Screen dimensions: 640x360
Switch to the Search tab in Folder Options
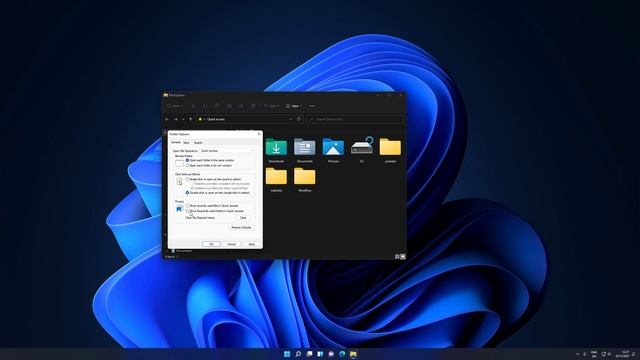(198, 143)
